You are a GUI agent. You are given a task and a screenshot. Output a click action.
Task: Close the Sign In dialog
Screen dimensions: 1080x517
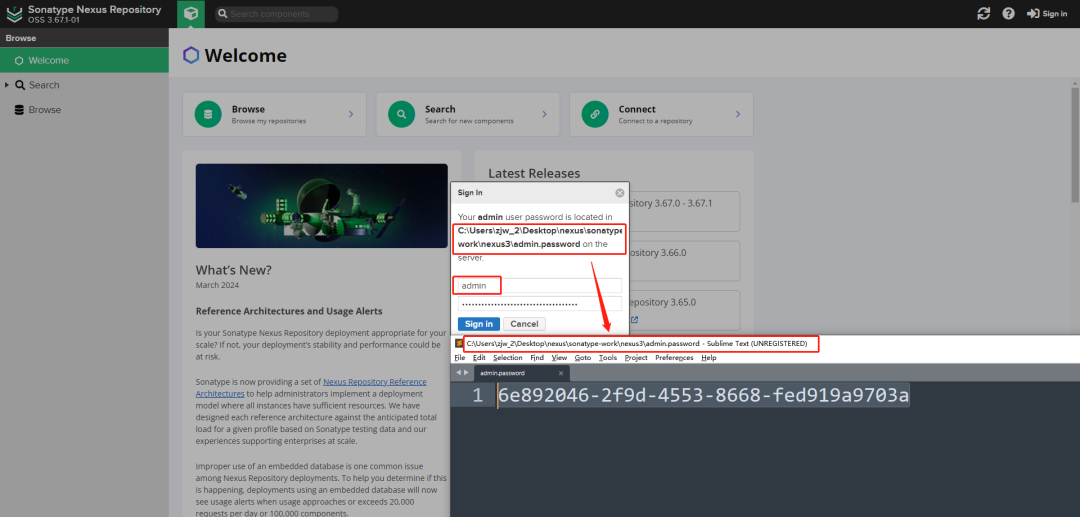[x=619, y=193]
